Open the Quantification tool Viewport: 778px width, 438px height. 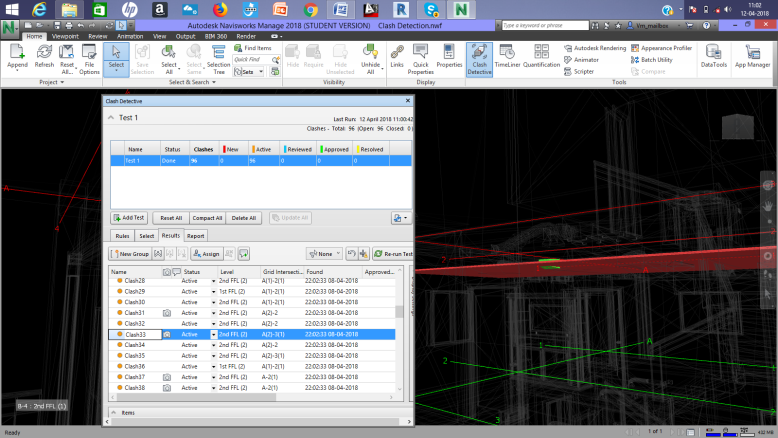coord(541,56)
